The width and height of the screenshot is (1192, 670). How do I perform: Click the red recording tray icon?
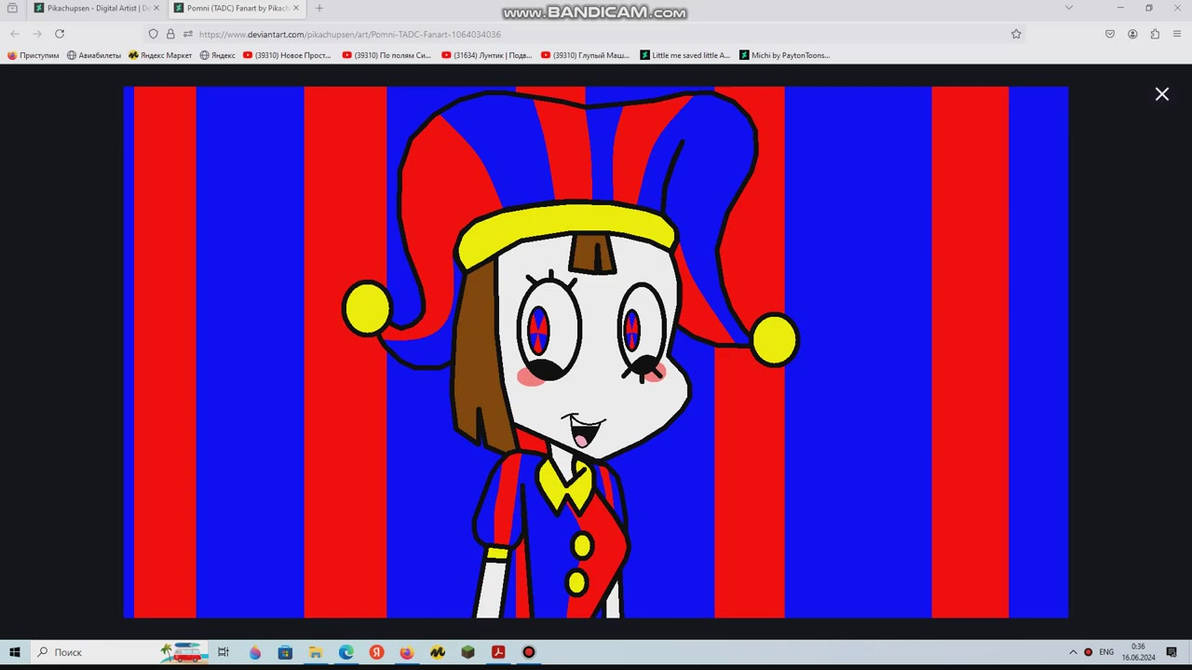[1088, 652]
